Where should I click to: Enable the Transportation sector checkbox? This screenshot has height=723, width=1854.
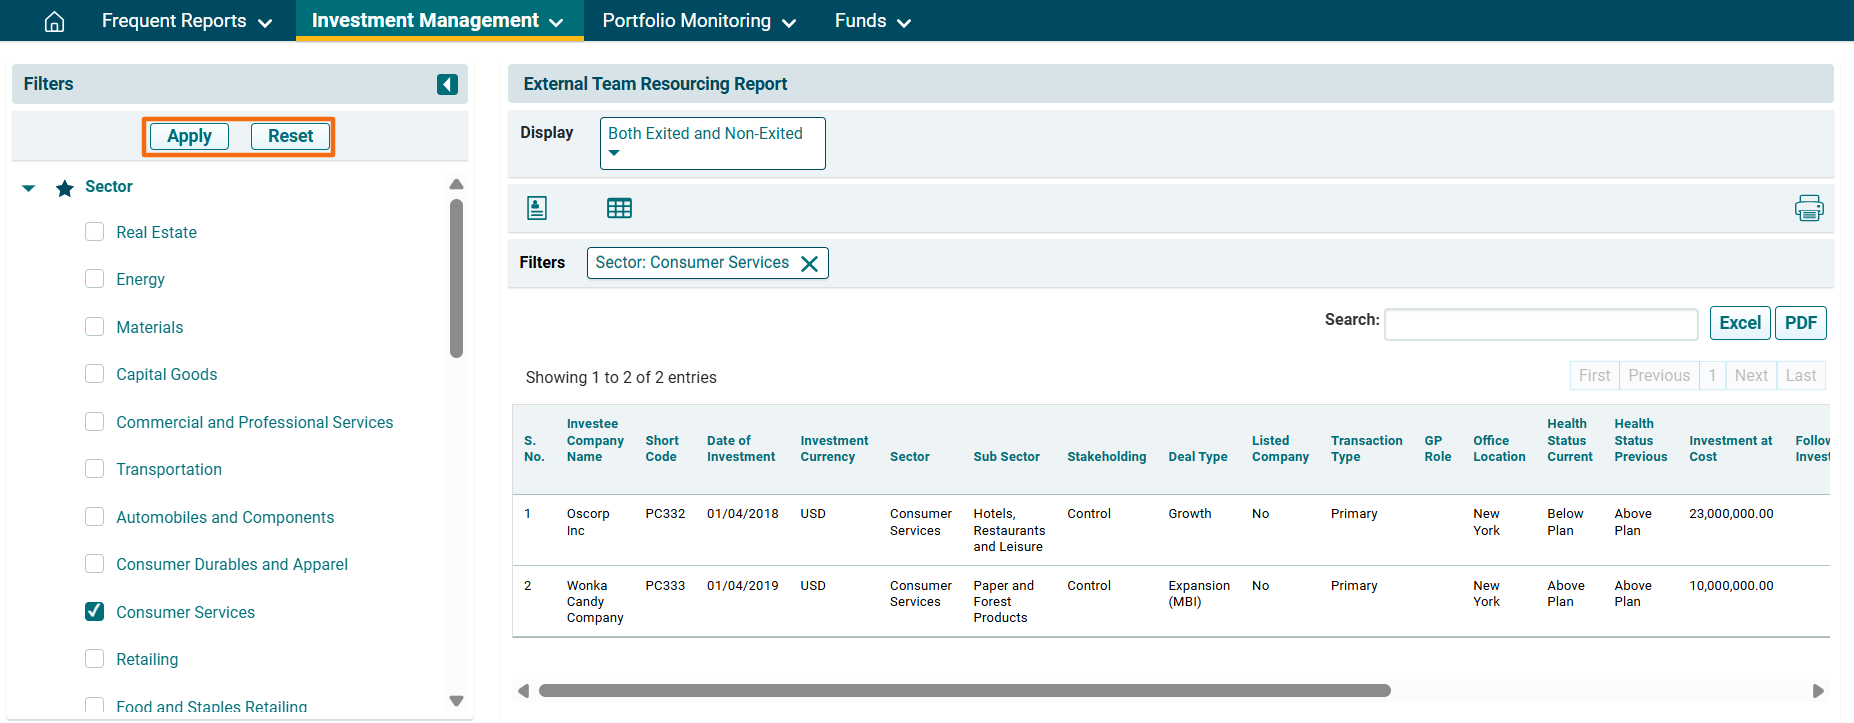click(x=95, y=469)
